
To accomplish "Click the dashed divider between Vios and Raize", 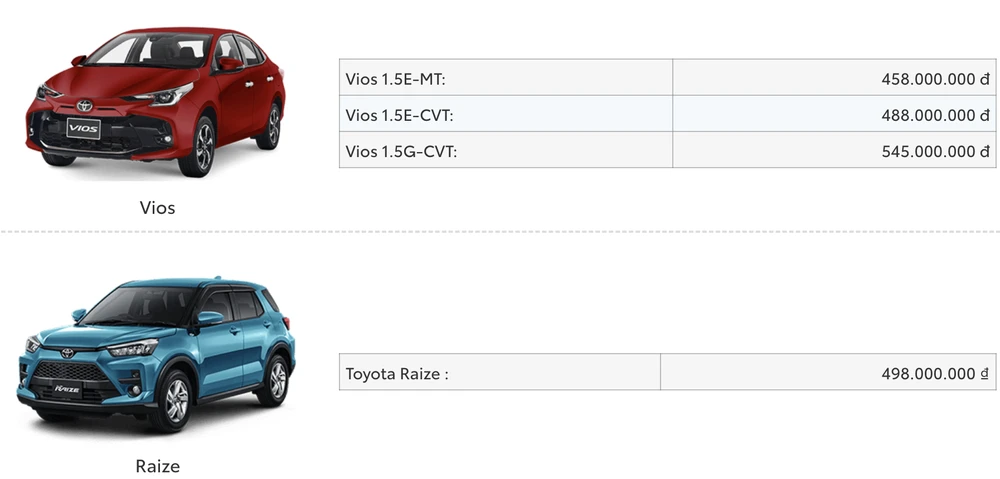I will [500, 233].
